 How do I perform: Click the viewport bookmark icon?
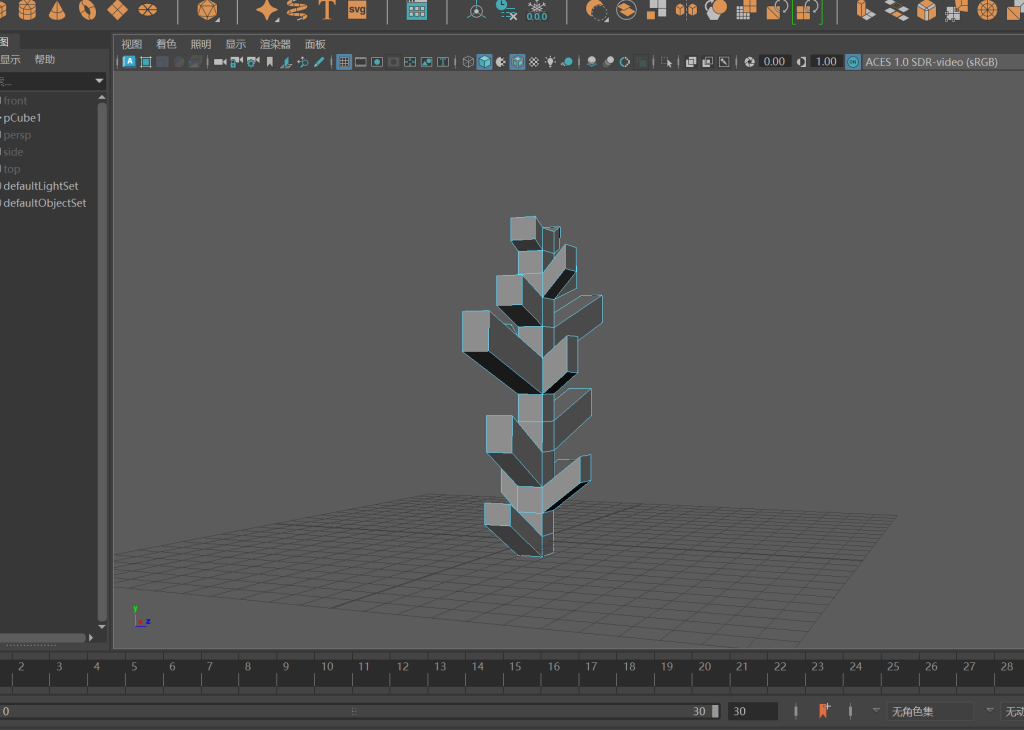tap(270, 62)
